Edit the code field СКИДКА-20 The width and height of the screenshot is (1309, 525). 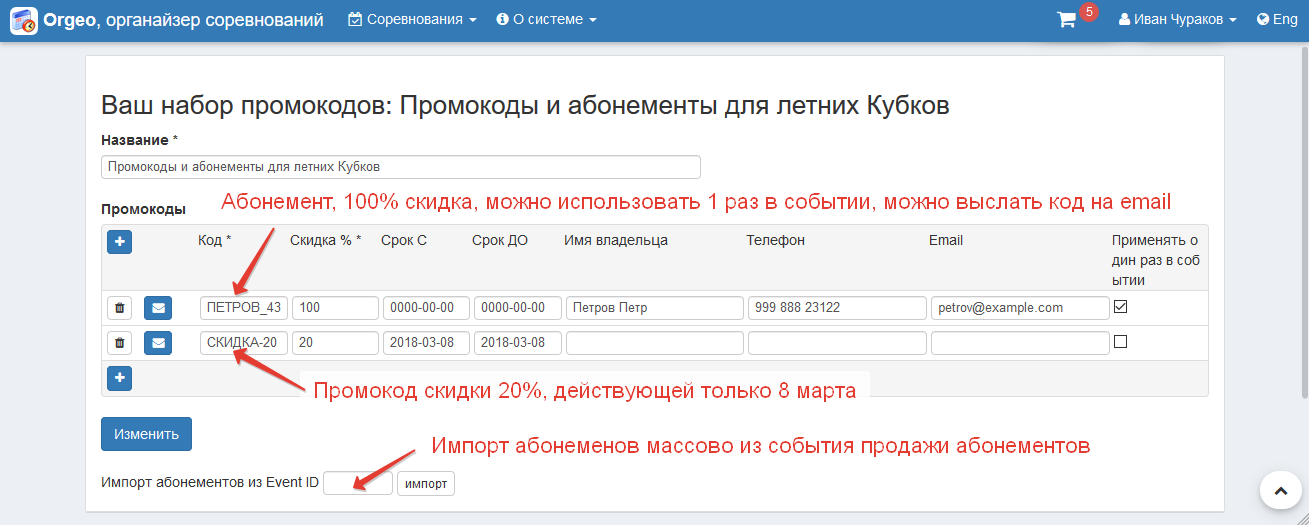click(244, 343)
